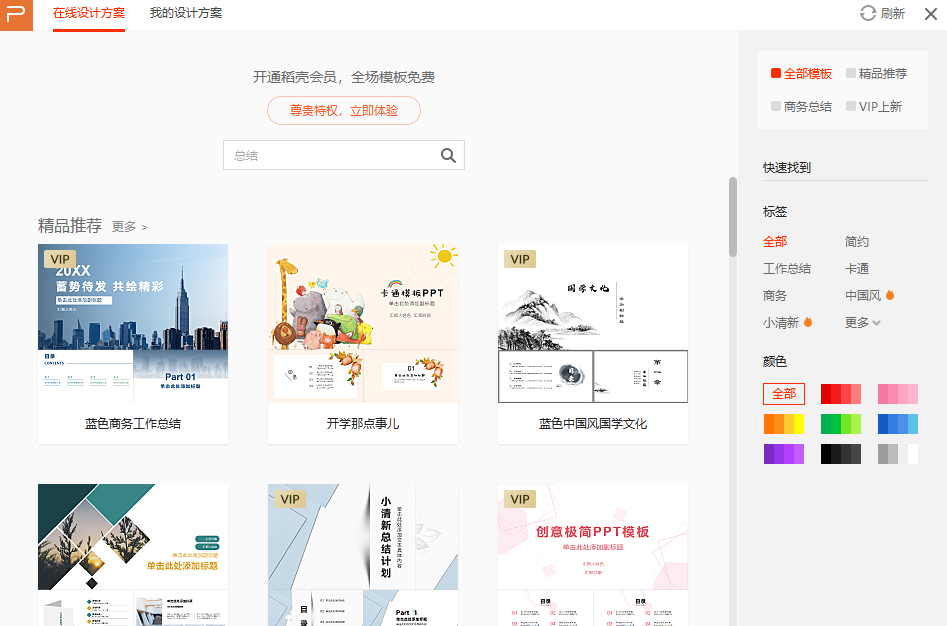Click VIP badge on 蓝色商务工作总结 template
The image size is (947, 626).
[x=60, y=259]
